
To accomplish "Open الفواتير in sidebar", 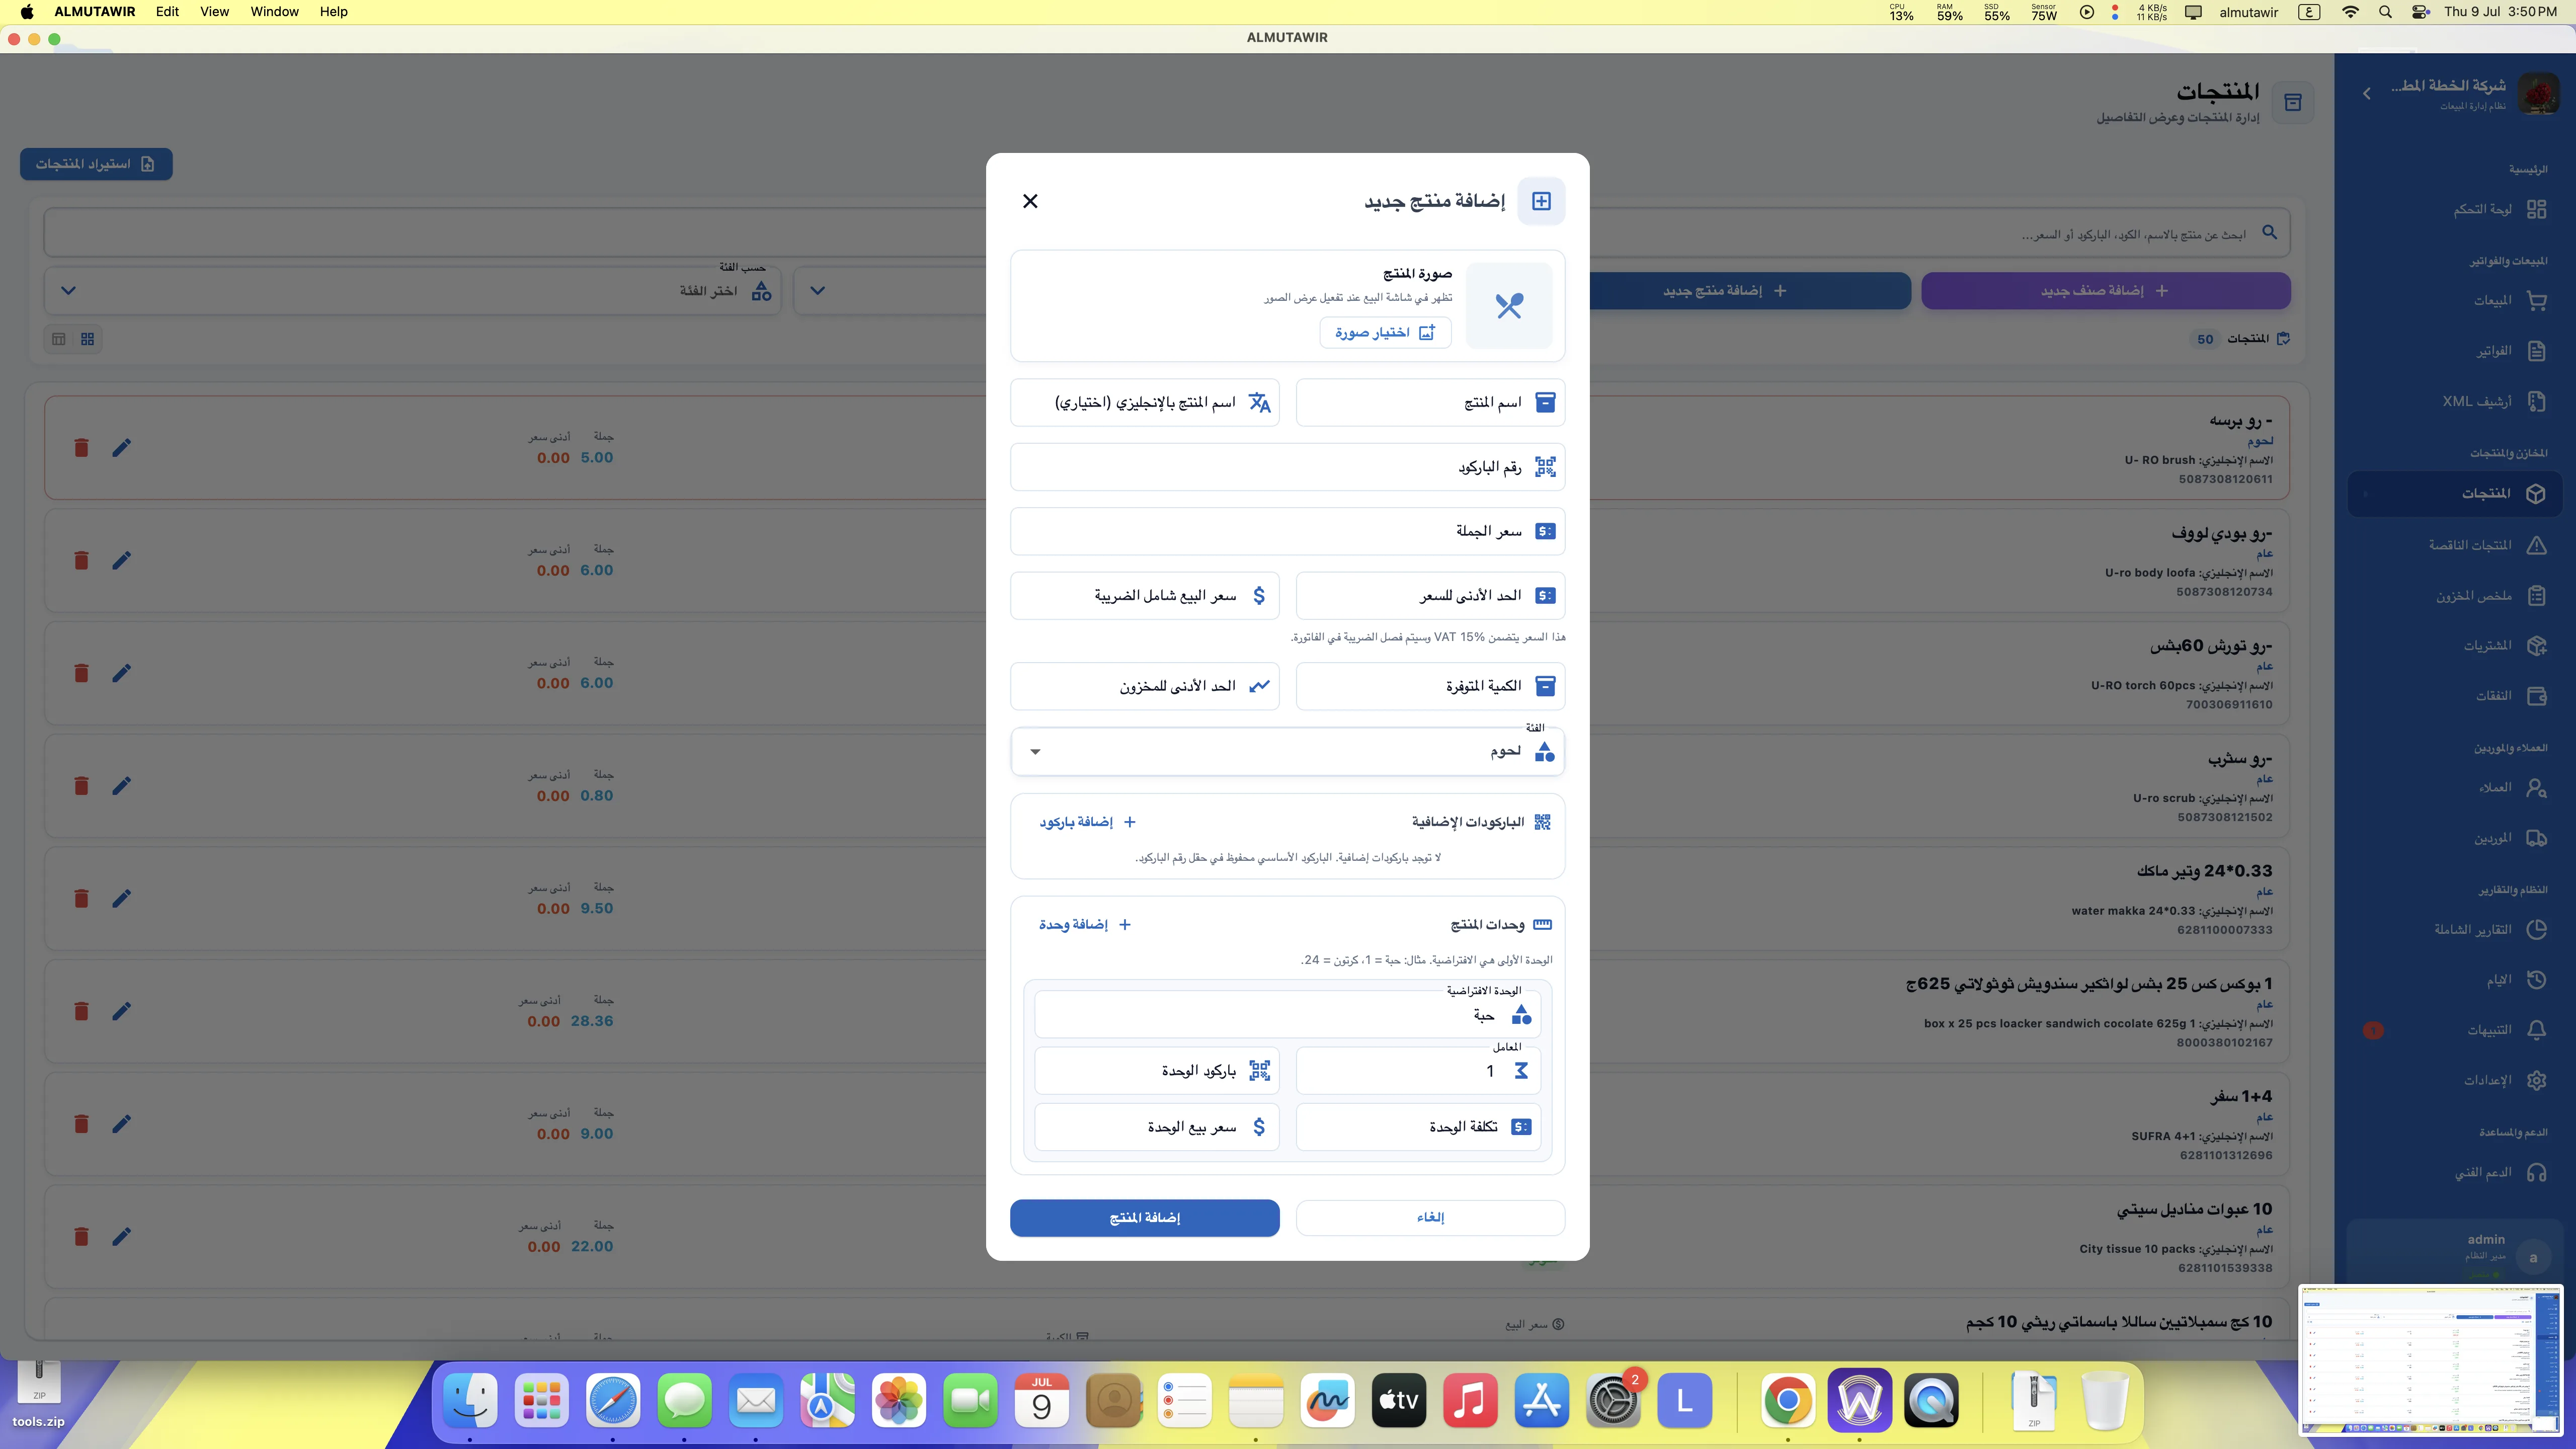I will pyautogui.click(x=2455, y=351).
